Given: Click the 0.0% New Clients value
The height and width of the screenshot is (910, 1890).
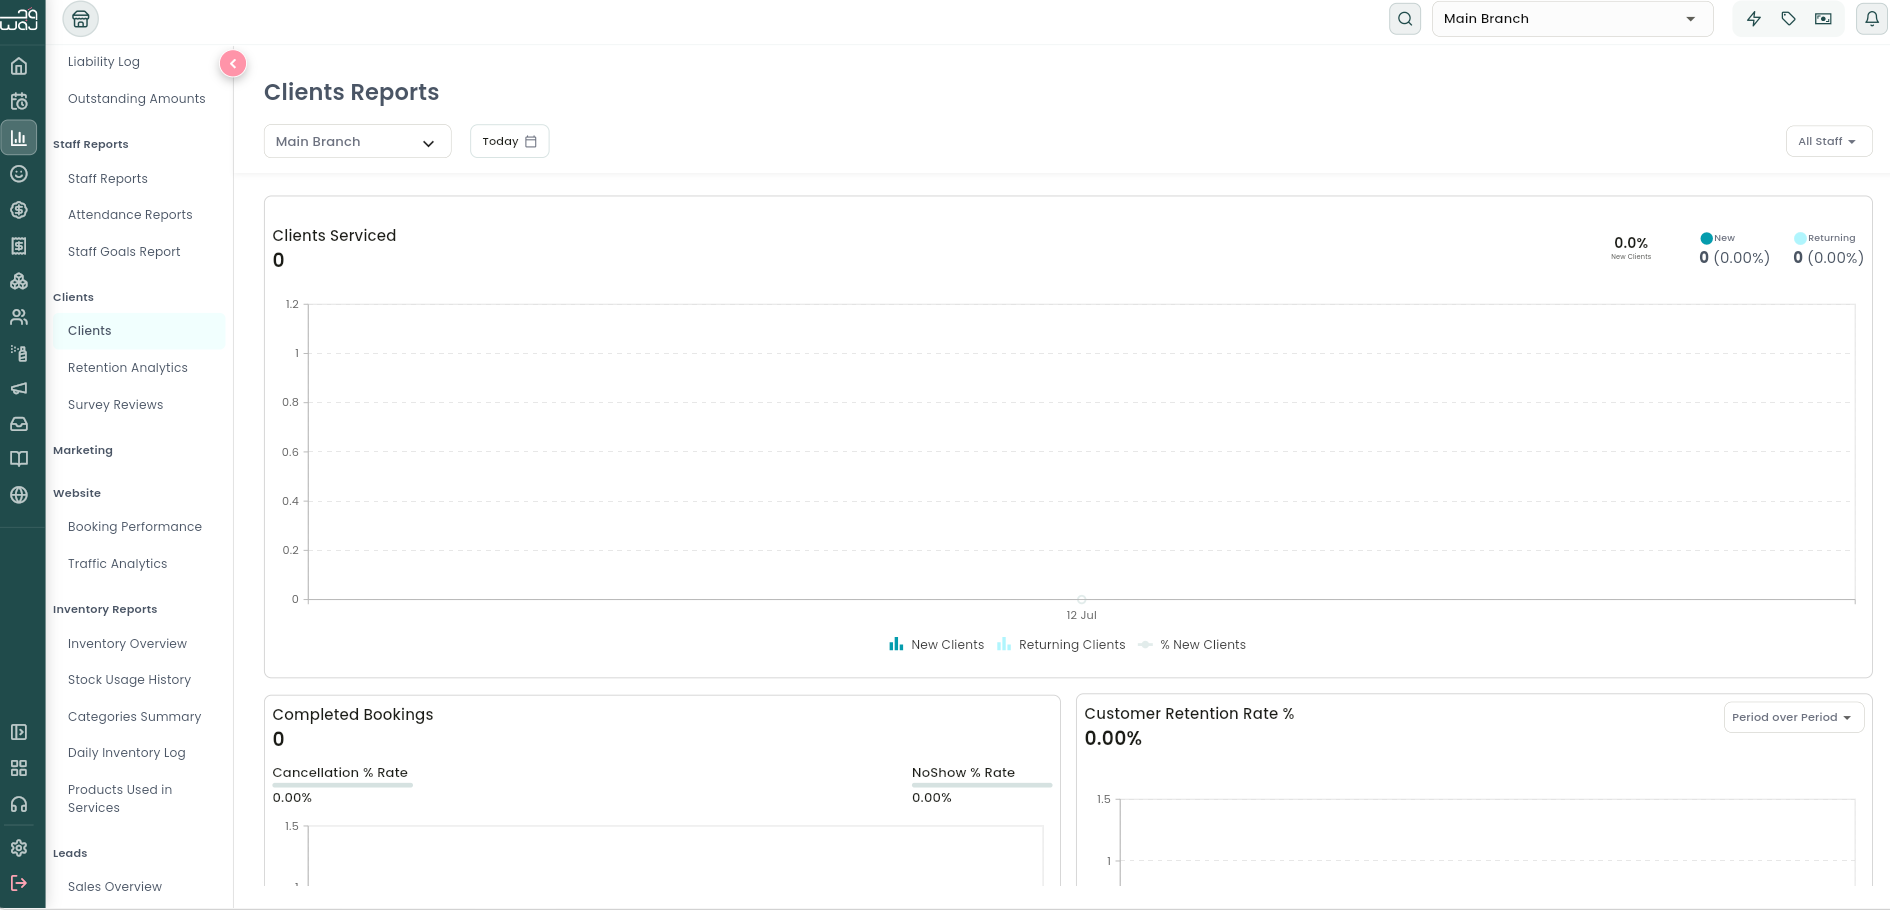Looking at the screenshot, I should click(x=1631, y=243).
